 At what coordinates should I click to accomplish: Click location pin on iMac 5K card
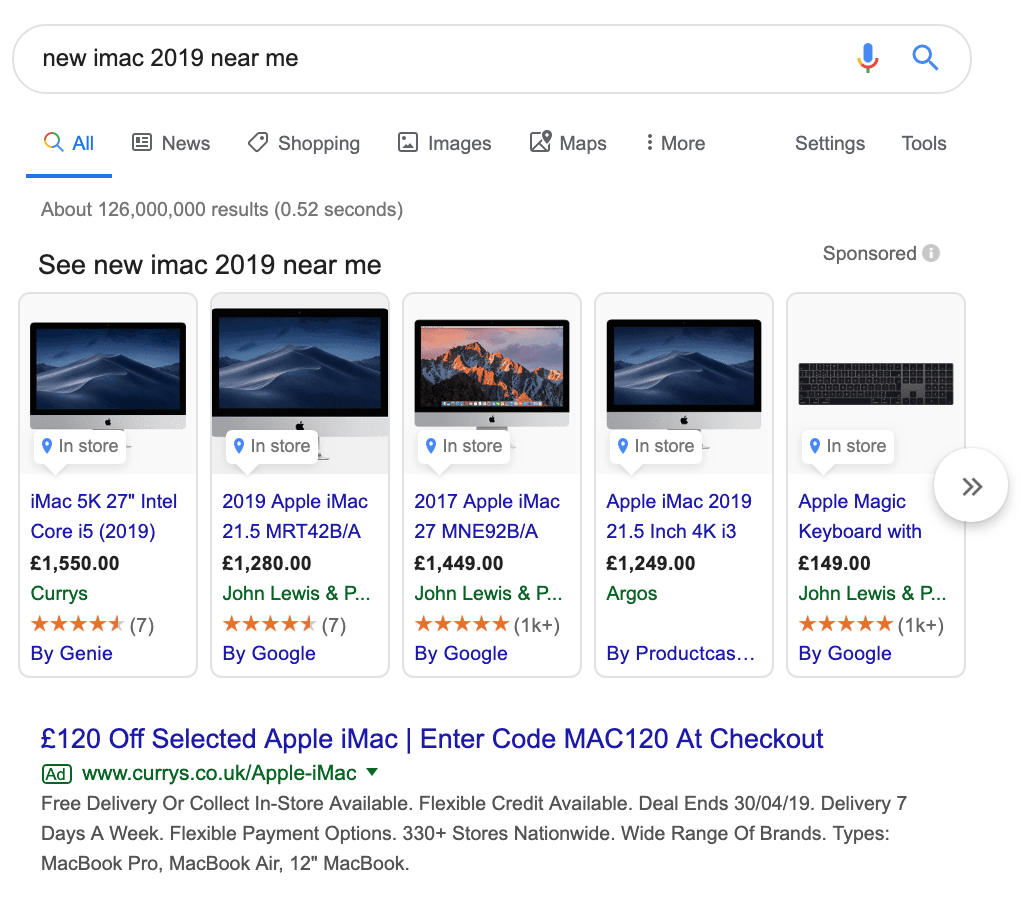click(47, 446)
